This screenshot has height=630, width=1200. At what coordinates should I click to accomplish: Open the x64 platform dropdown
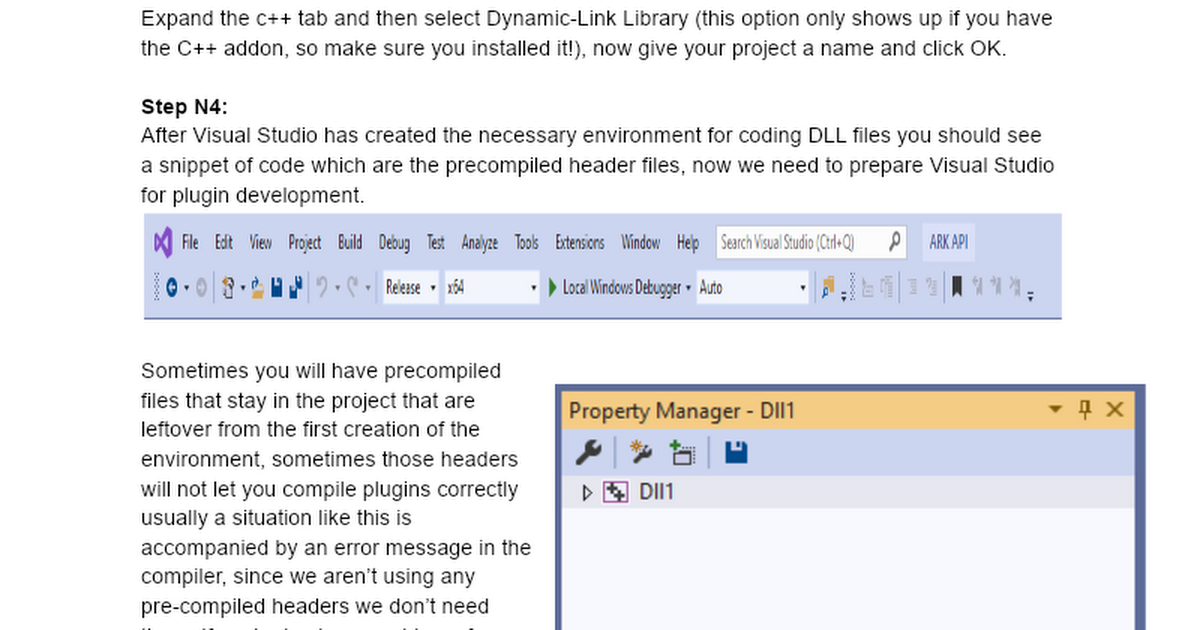[492, 288]
